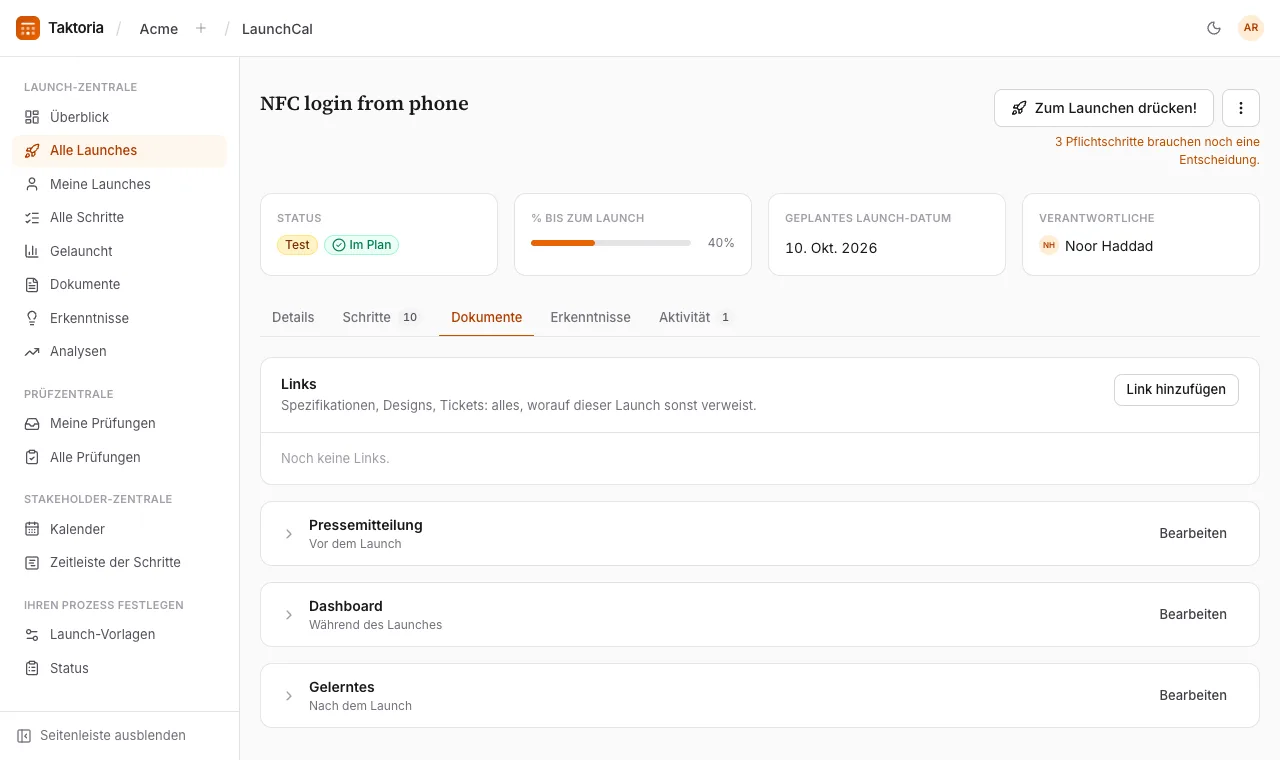Screen dimensions: 1280x760
Task: Click the launch progress bar
Action: pos(611,243)
